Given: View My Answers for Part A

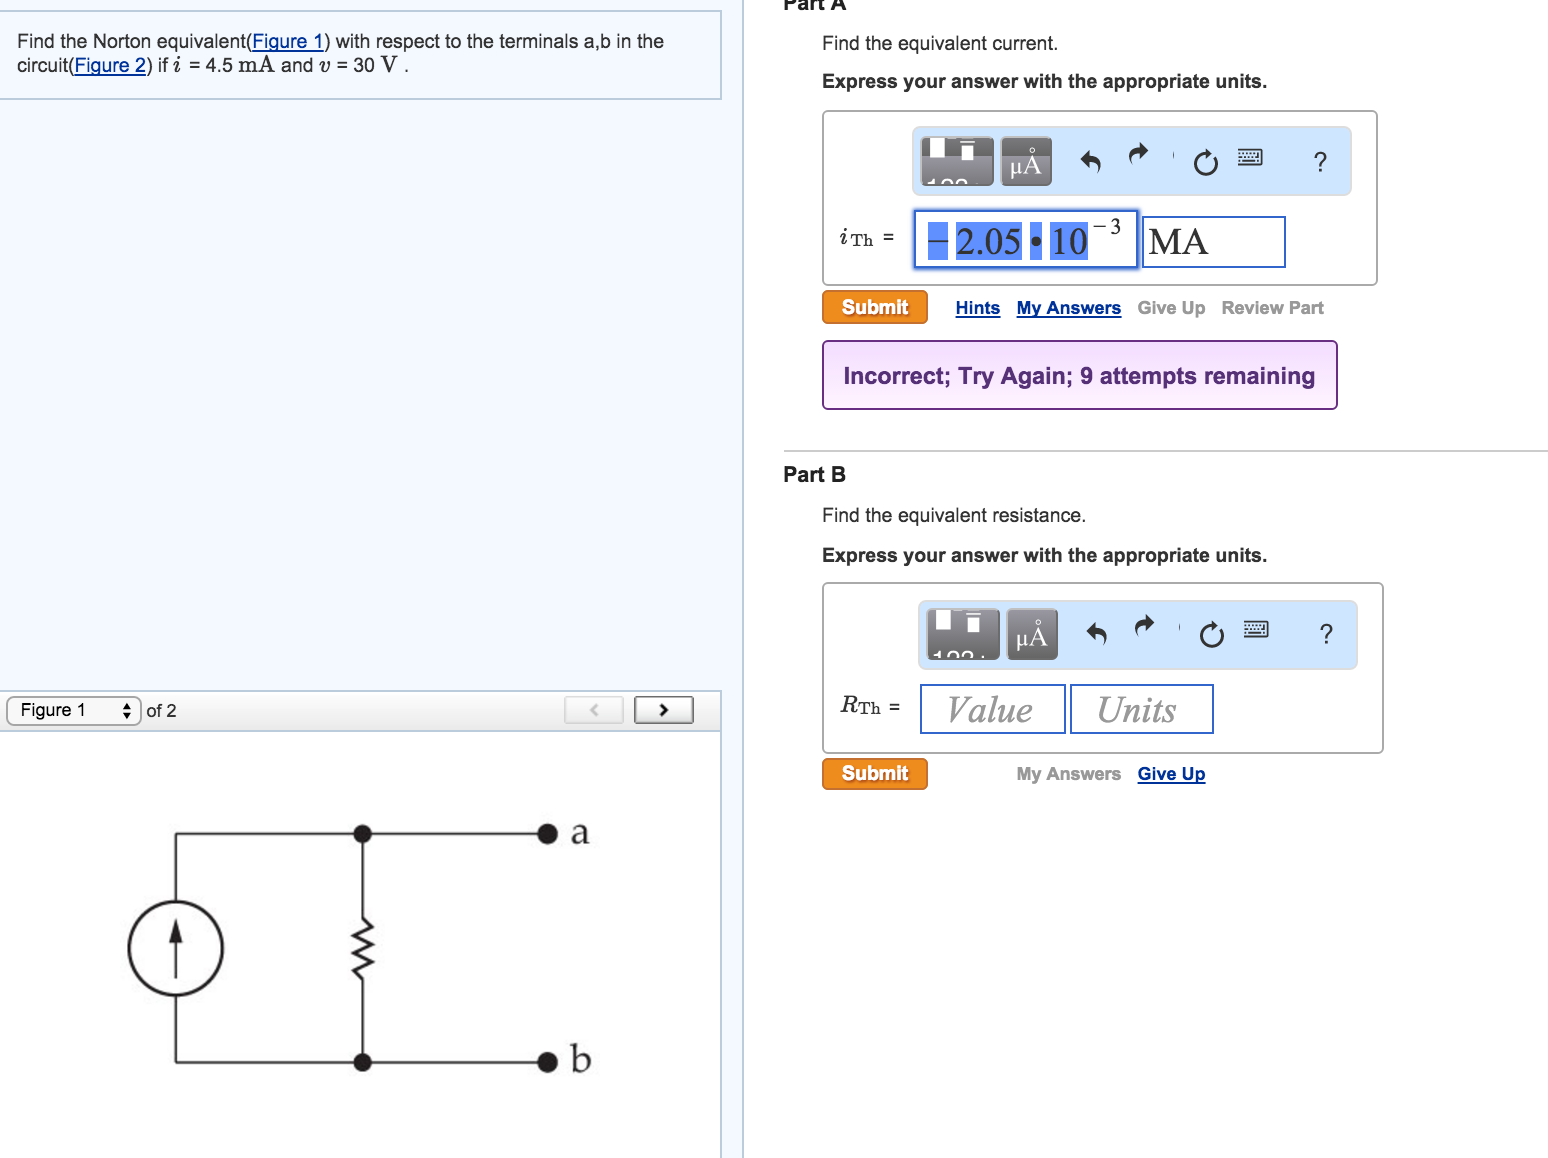Looking at the screenshot, I should click(x=1068, y=307).
